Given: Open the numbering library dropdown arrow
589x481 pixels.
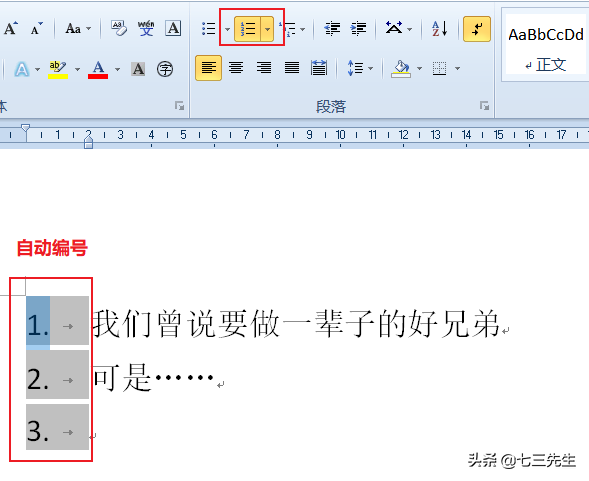Looking at the screenshot, I should click(267, 29).
